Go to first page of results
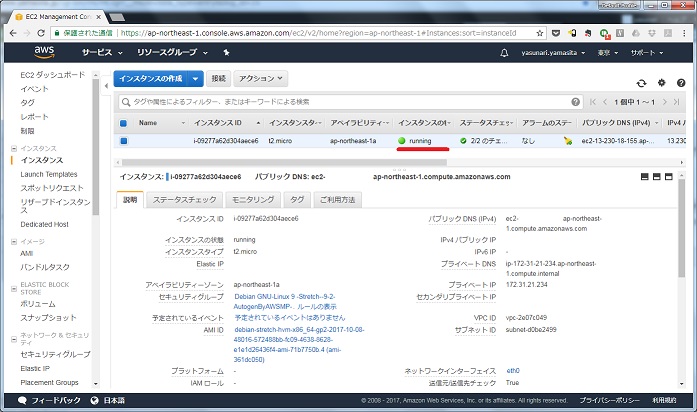 tap(593, 102)
